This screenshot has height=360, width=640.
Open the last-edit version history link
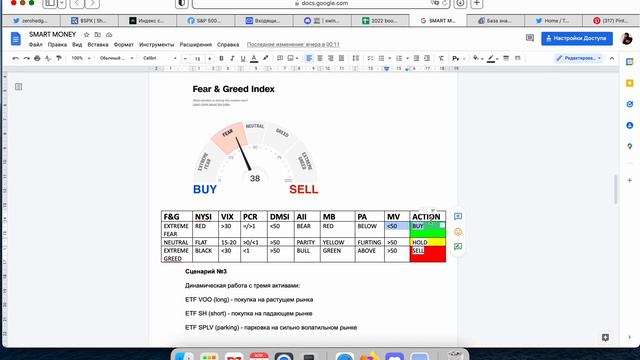(x=293, y=44)
